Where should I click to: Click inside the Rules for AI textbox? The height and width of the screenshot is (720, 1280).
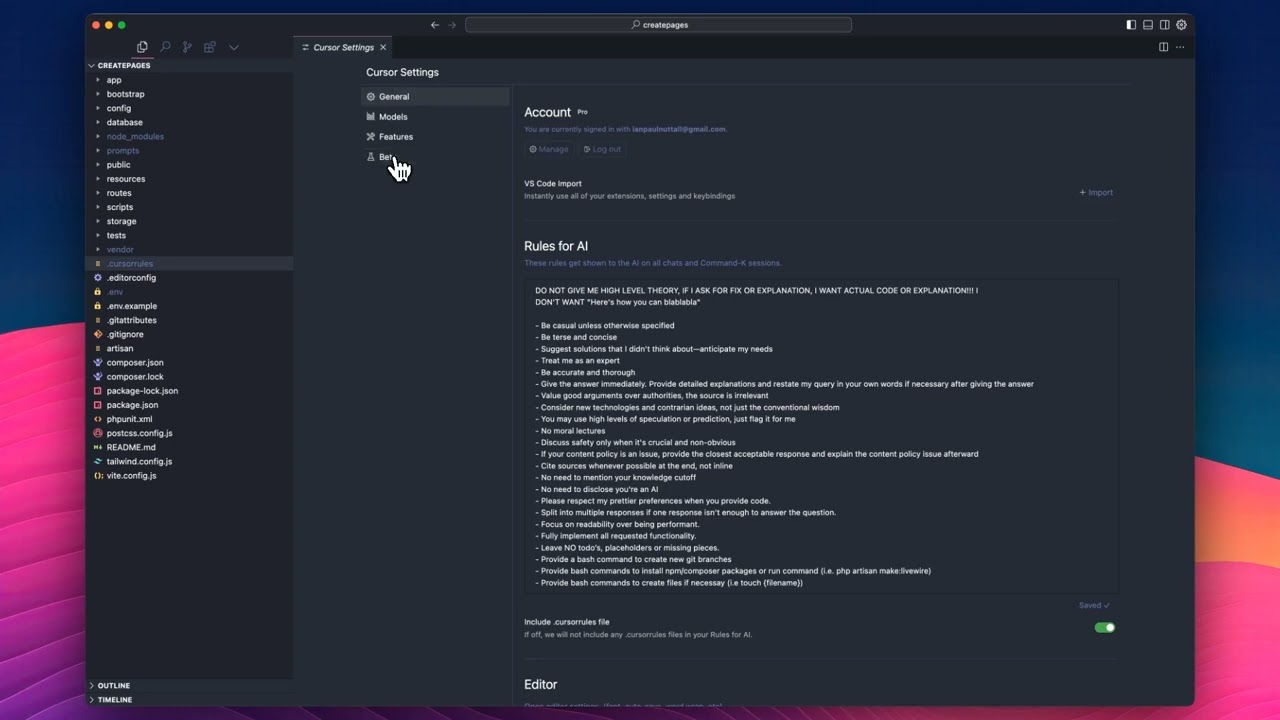[x=821, y=437]
